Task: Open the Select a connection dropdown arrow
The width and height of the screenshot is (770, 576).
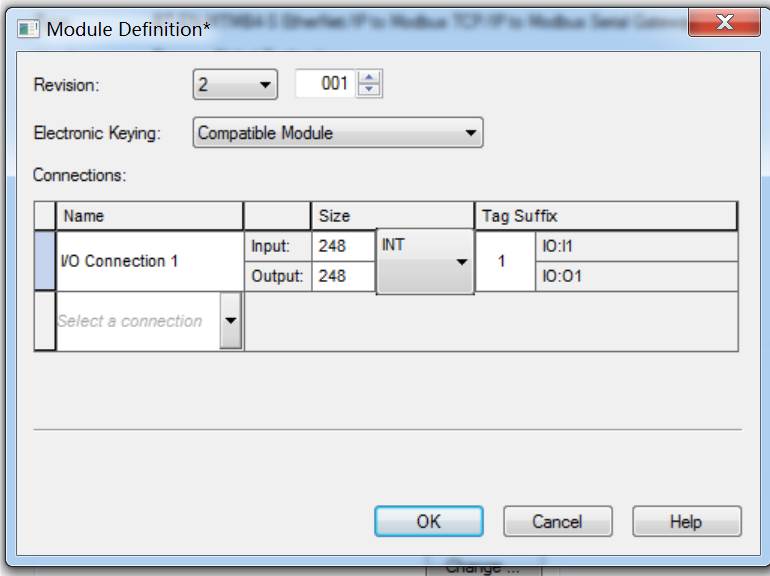Action: click(231, 321)
